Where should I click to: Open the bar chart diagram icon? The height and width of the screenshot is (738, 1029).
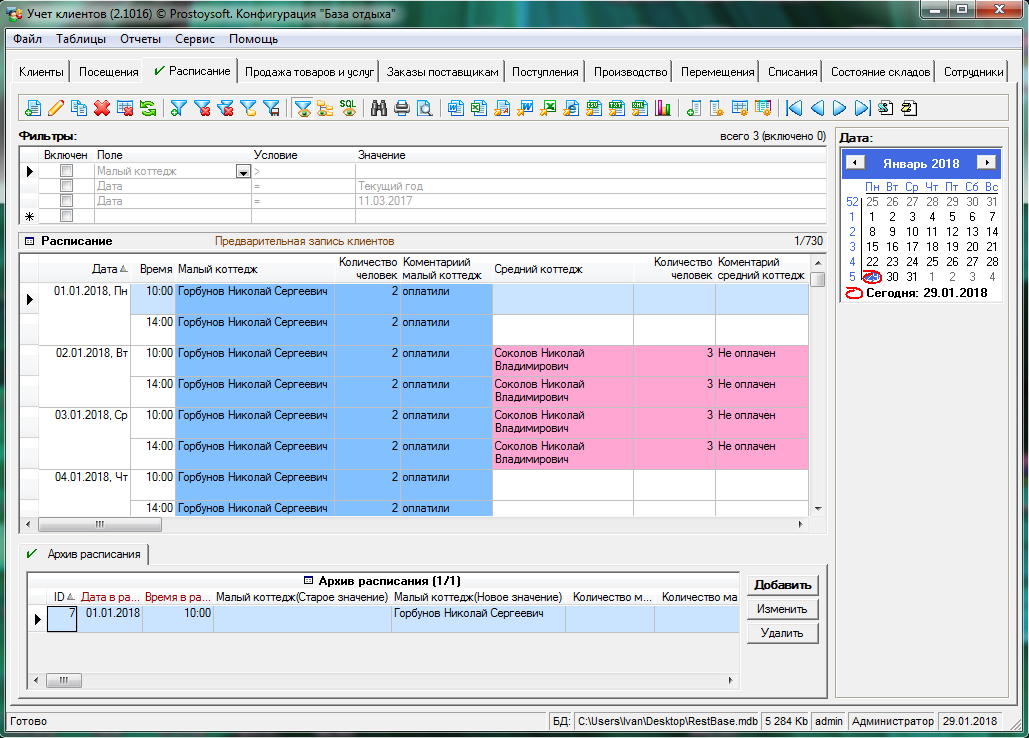tap(662, 108)
